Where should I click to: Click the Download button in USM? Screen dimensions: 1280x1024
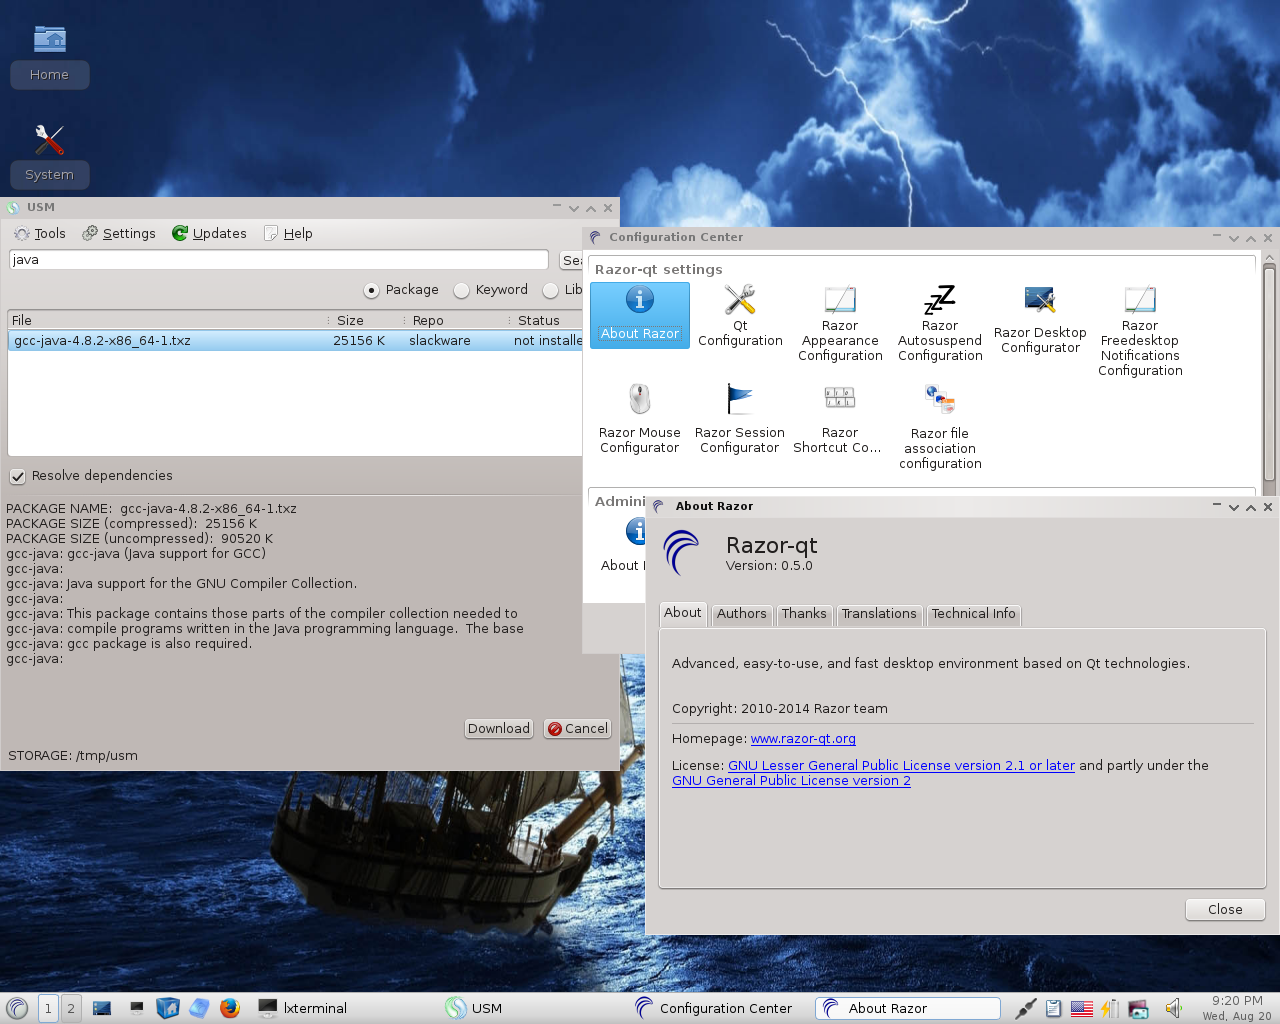click(x=499, y=729)
